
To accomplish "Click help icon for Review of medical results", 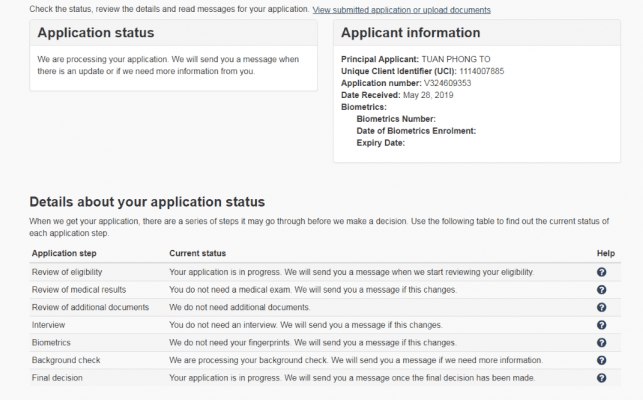I will click(601, 290).
